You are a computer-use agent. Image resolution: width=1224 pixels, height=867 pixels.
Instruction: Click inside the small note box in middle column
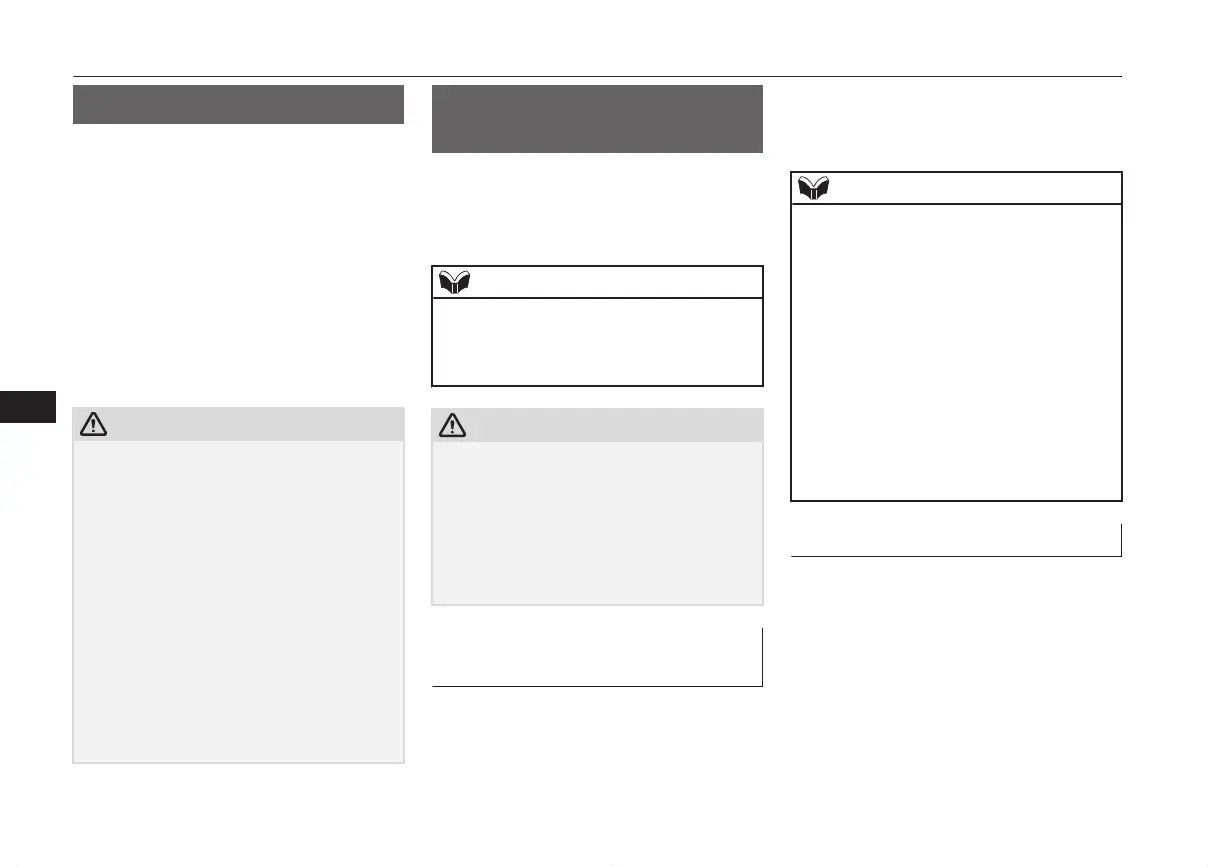pyautogui.click(x=597, y=341)
